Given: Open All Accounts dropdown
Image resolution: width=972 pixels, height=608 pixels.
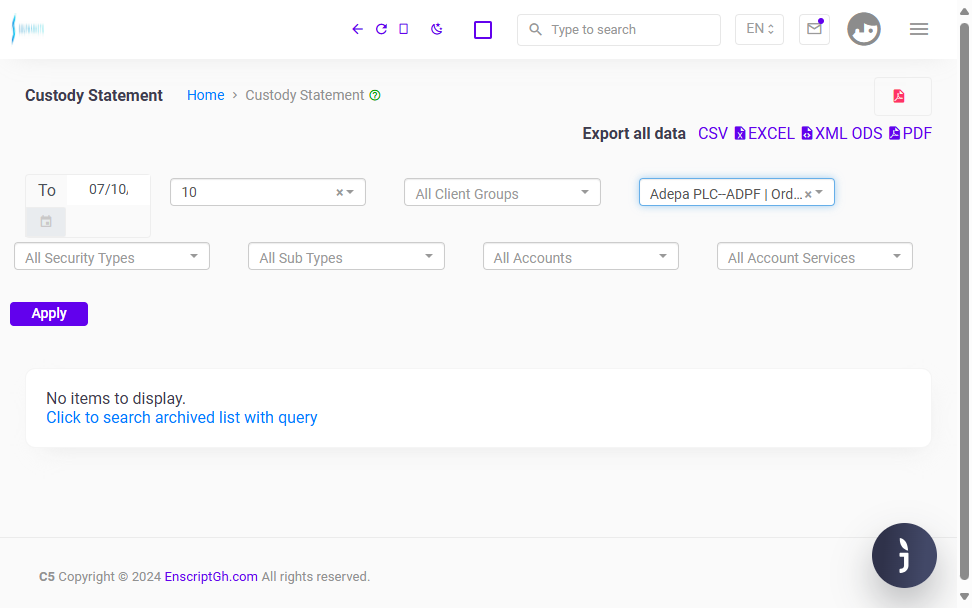Looking at the screenshot, I should click(581, 257).
